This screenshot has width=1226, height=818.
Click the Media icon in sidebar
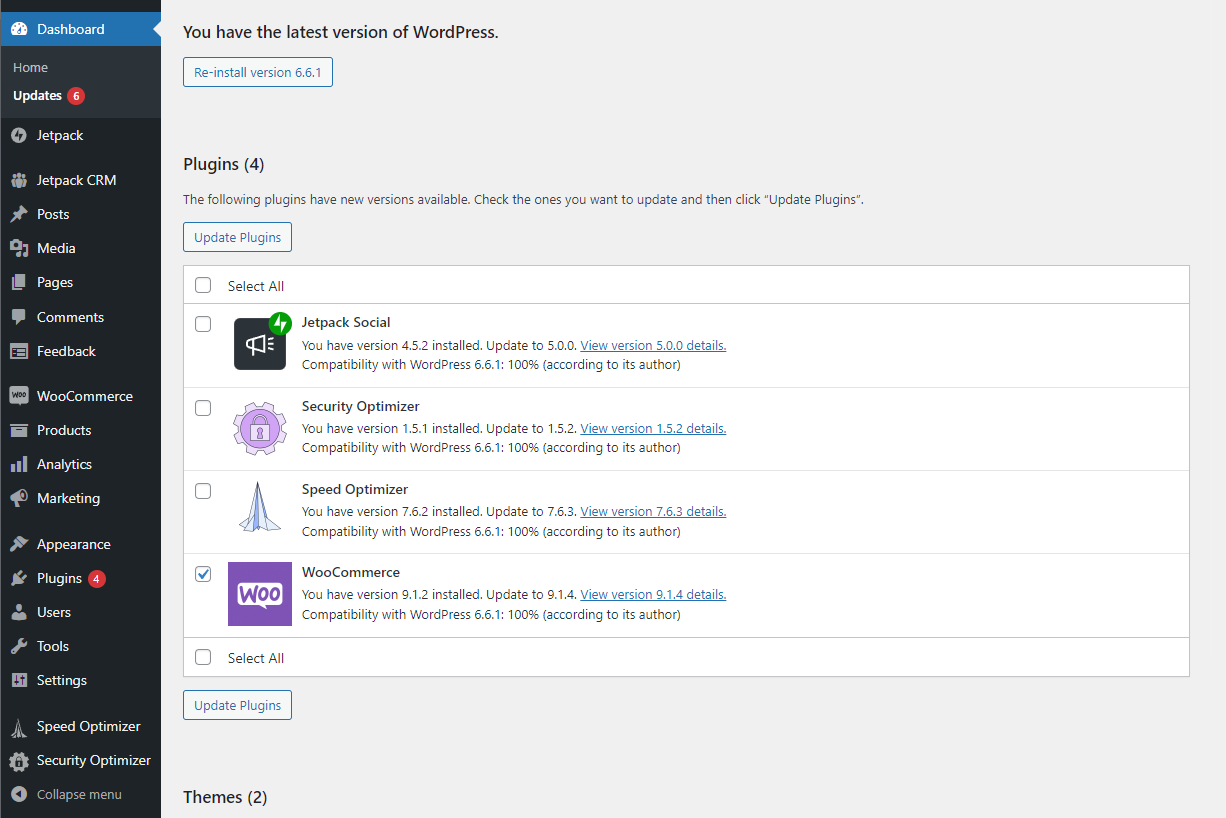tap(19, 248)
